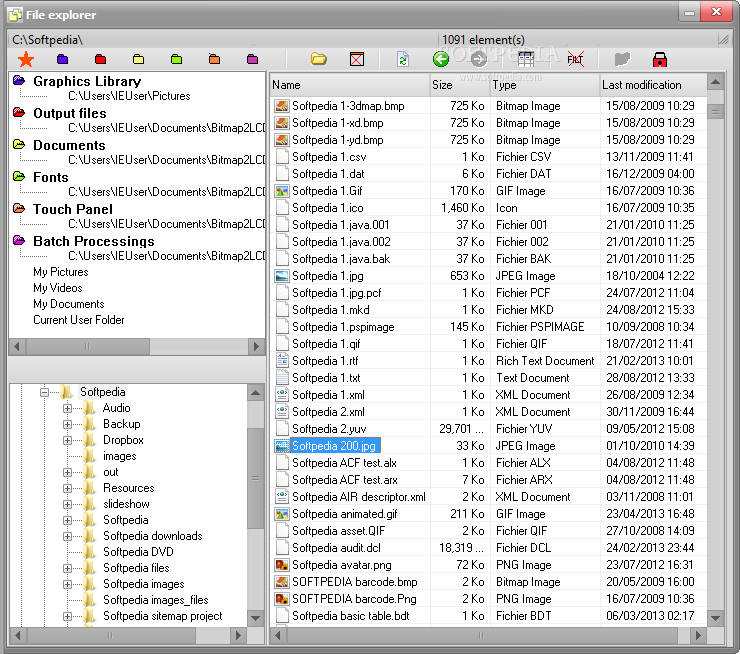Collapse the Softpedia root tree node
Screen dimensions: 740x654
(44, 392)
